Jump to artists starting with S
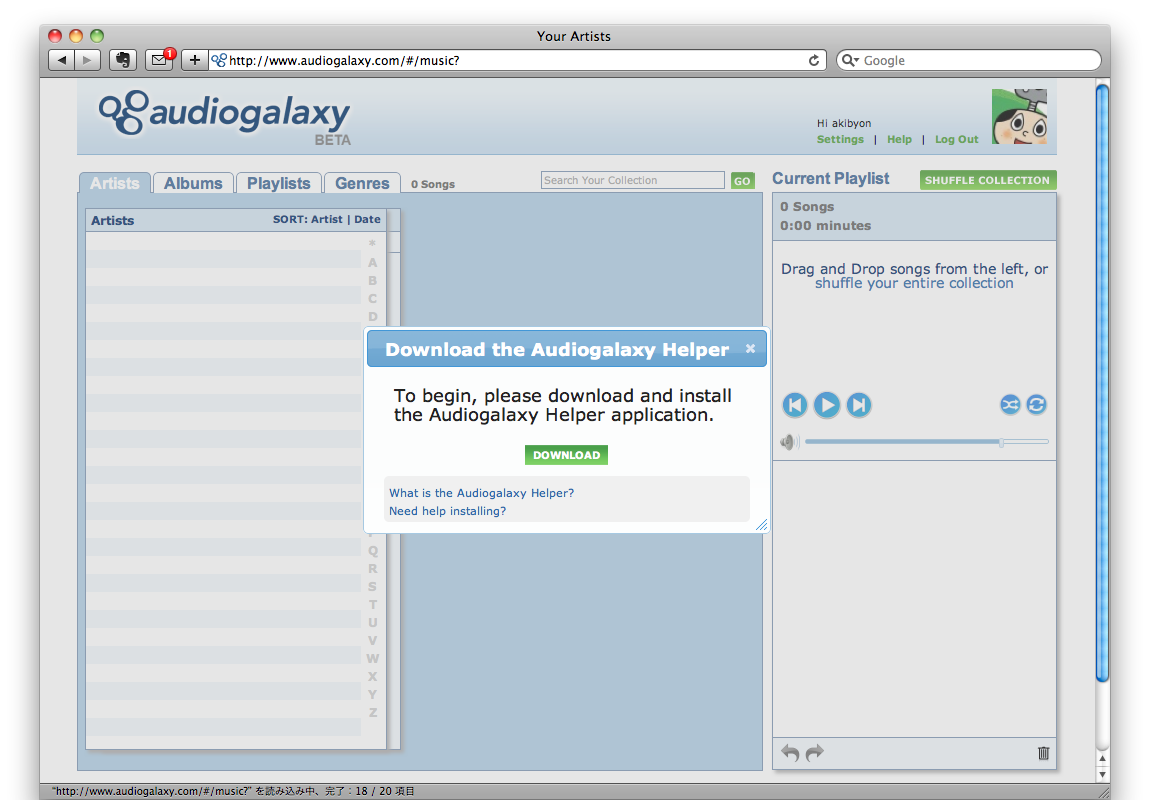Image resolution: width=1150 pixels, height=800 pixels. 373,587
